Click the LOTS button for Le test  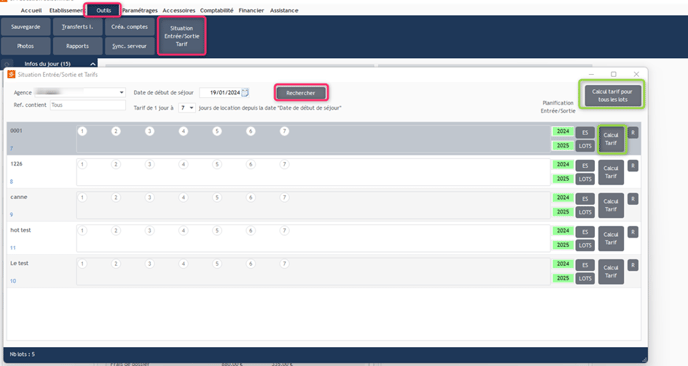(585, 278)
